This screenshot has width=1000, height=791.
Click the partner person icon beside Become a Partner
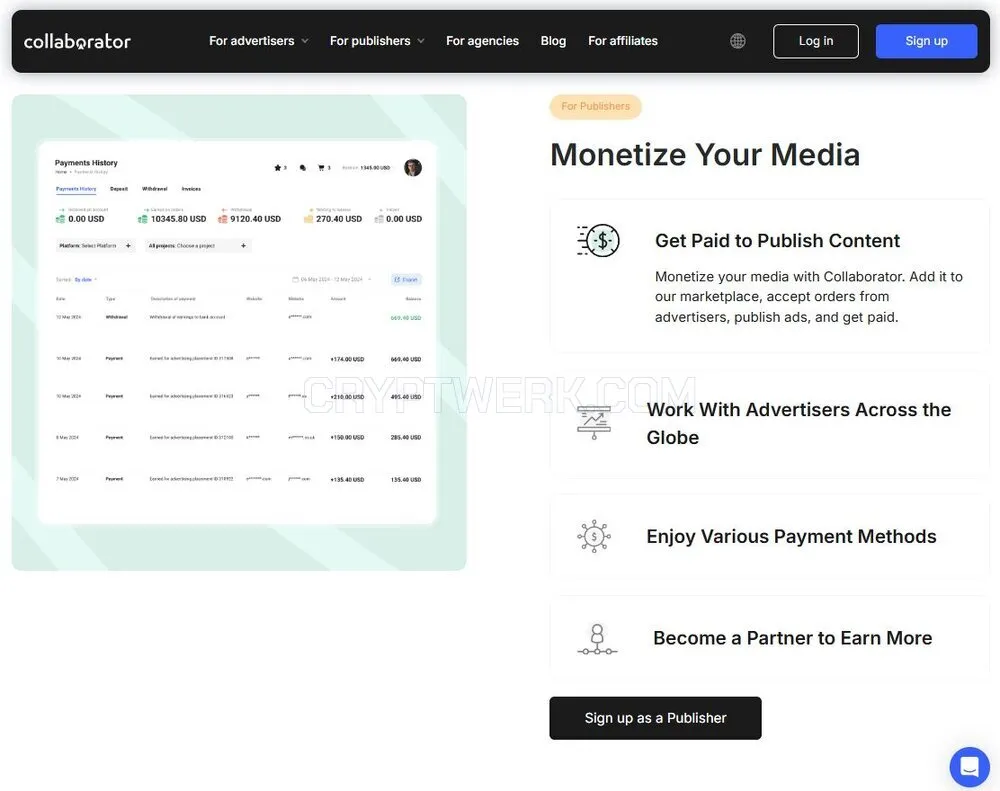point(597,639)
